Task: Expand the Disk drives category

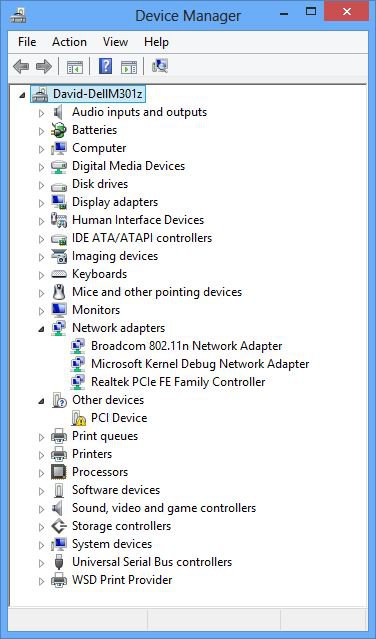Action: coord(41,185)
